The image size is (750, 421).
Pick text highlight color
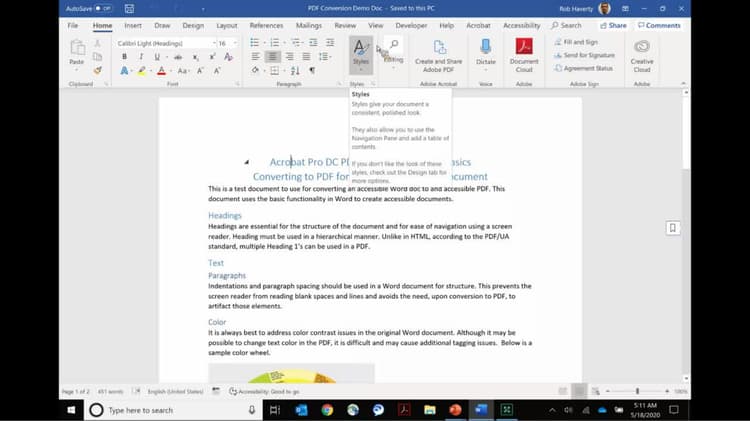142,71
